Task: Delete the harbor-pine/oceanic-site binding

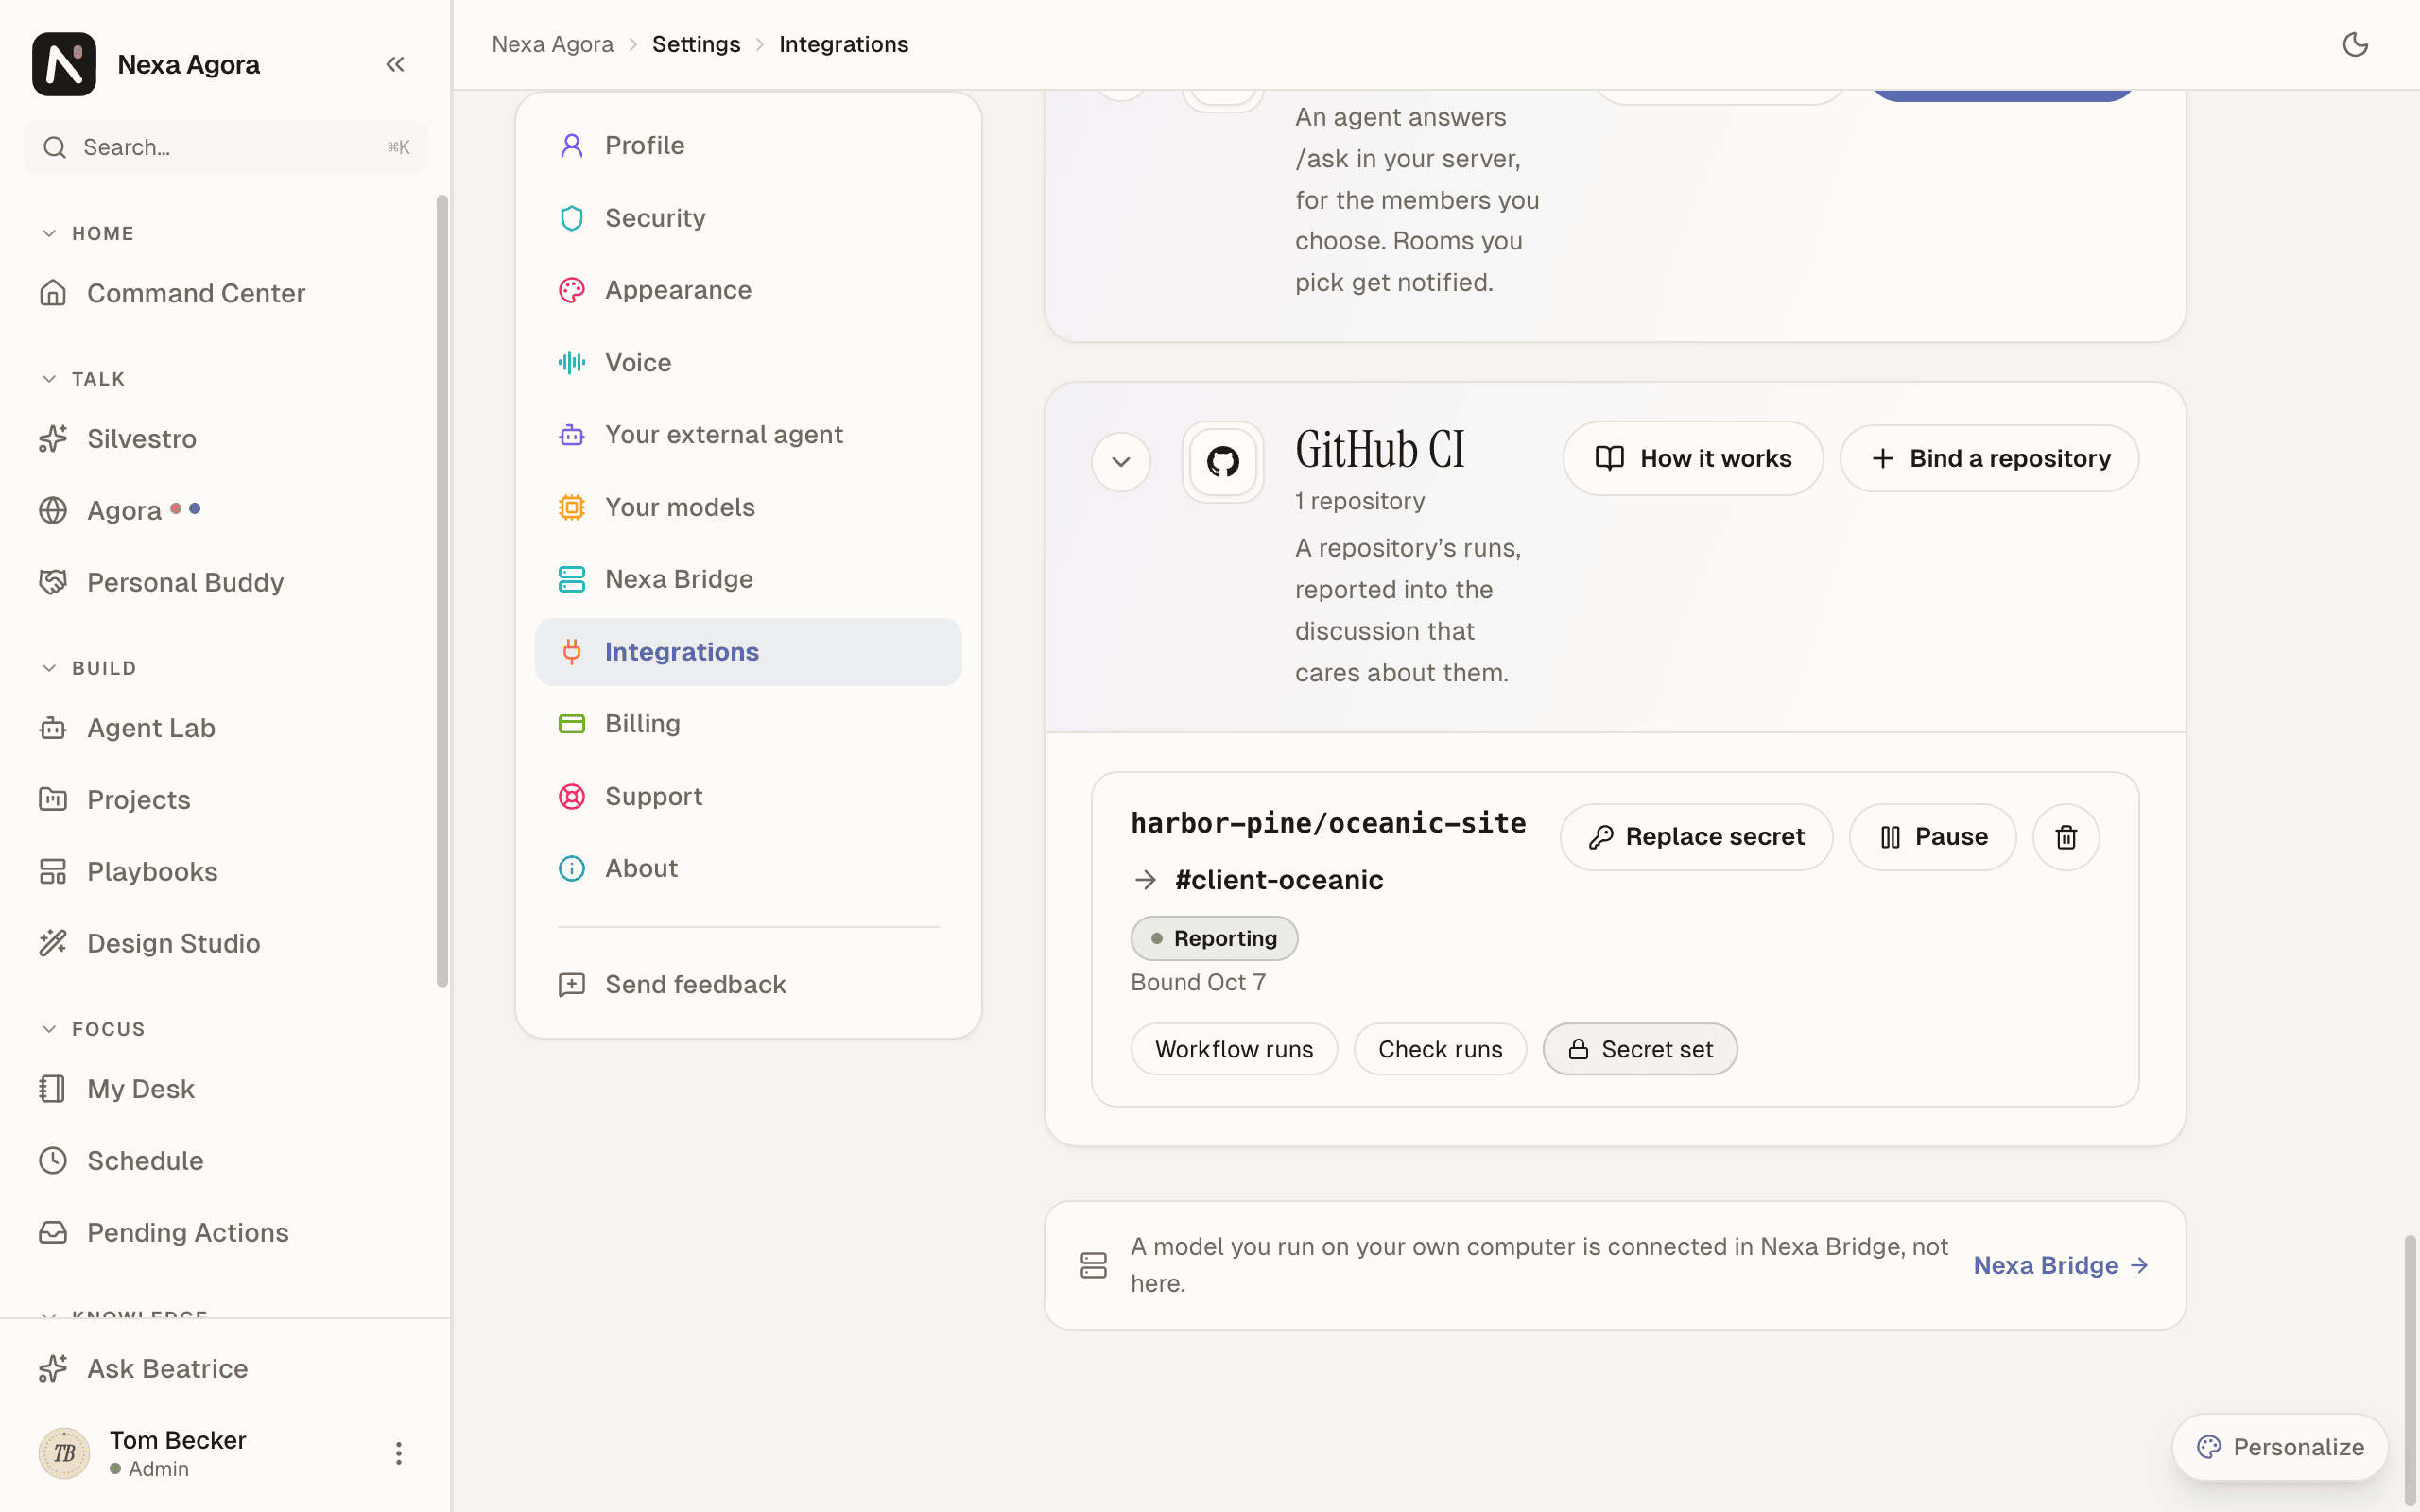Action: coord(2066,837)
